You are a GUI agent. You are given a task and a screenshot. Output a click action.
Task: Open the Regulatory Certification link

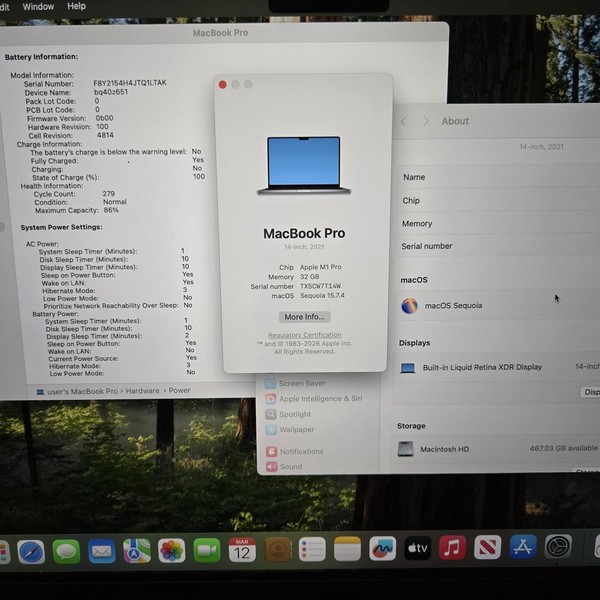coord(305,335)
